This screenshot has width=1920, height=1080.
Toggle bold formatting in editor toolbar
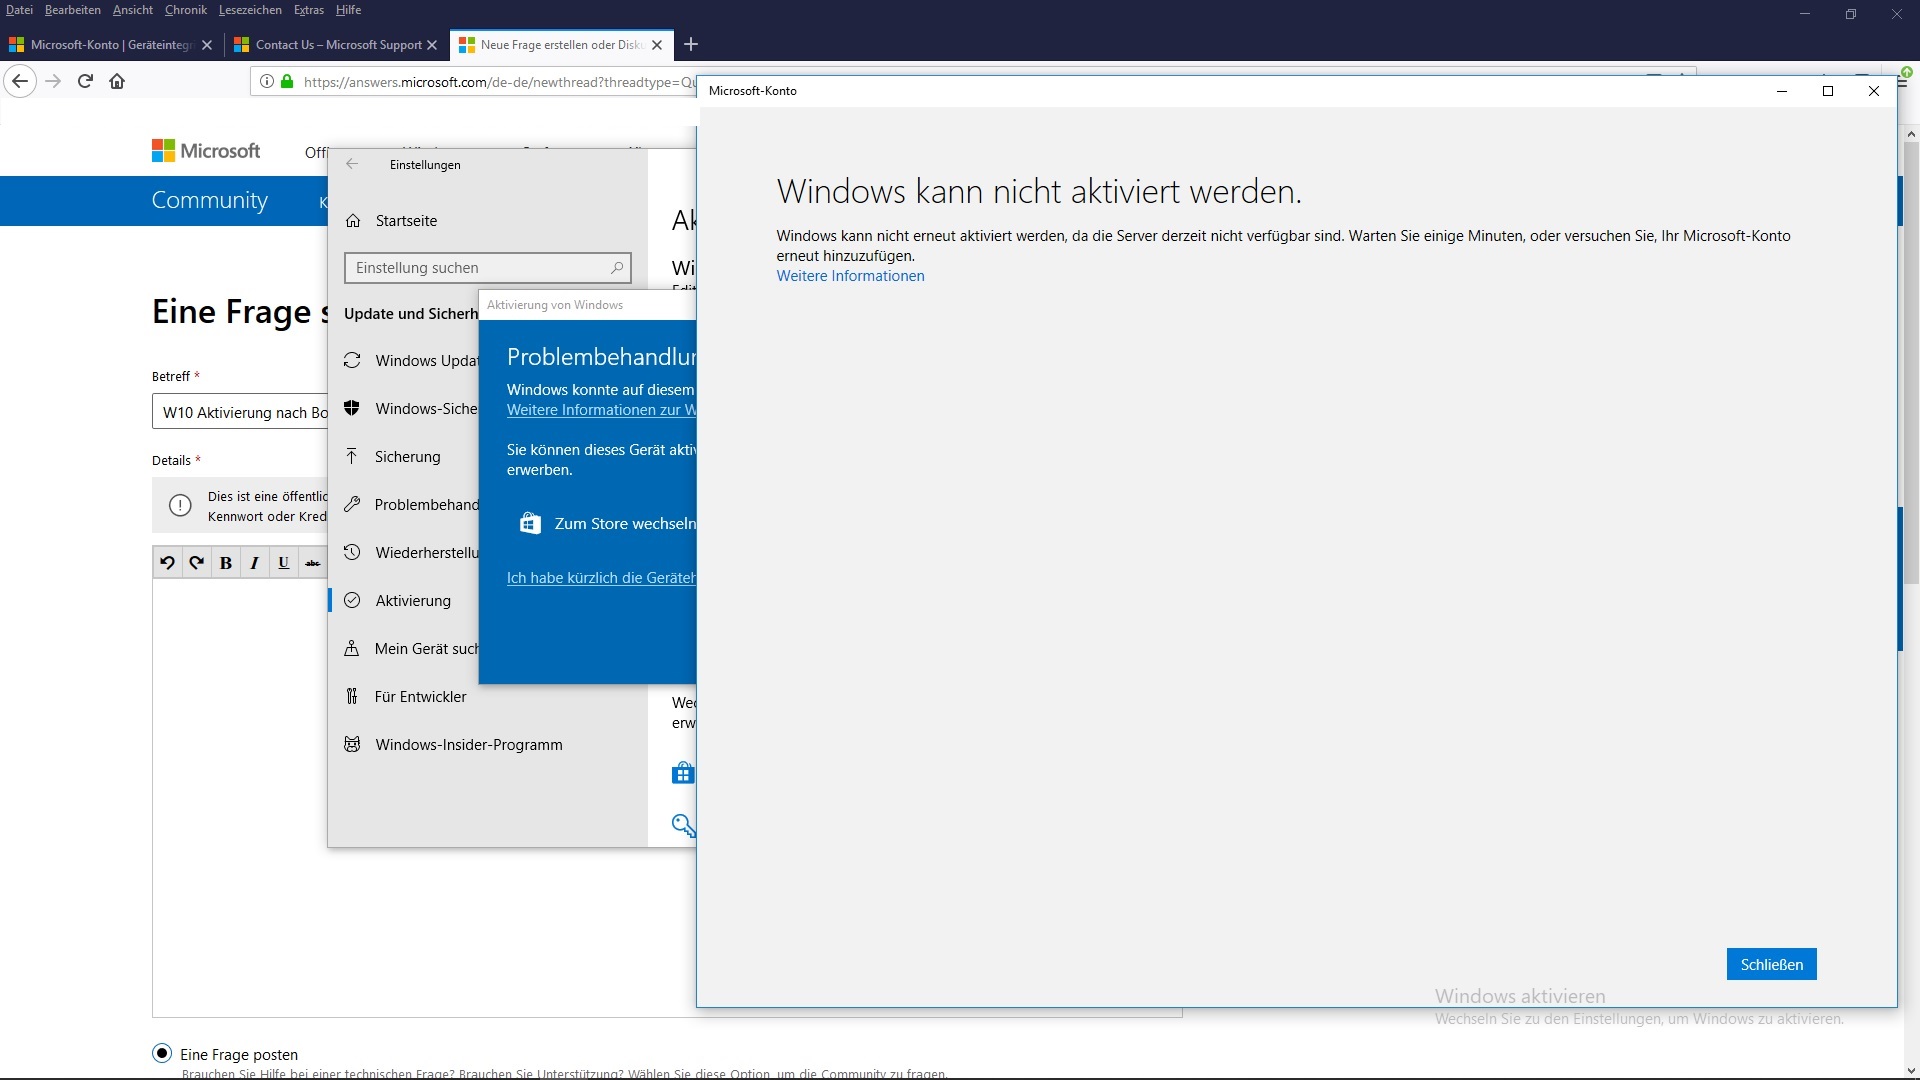point(226,563)
